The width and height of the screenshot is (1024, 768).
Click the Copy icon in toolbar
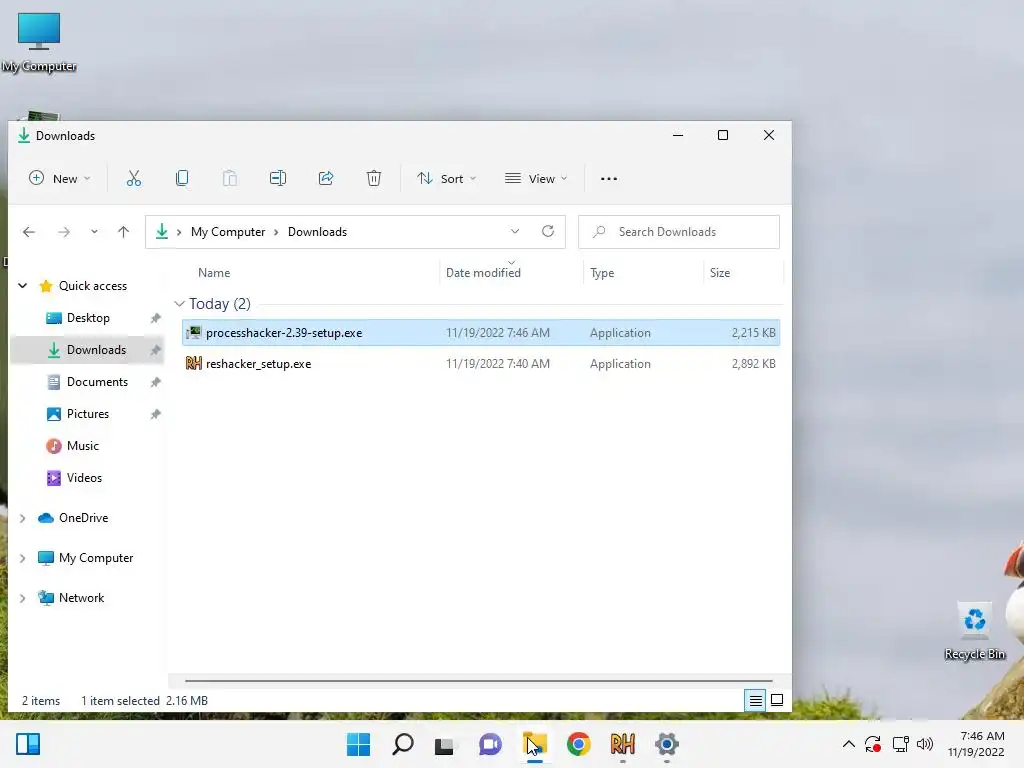point(182,178)
